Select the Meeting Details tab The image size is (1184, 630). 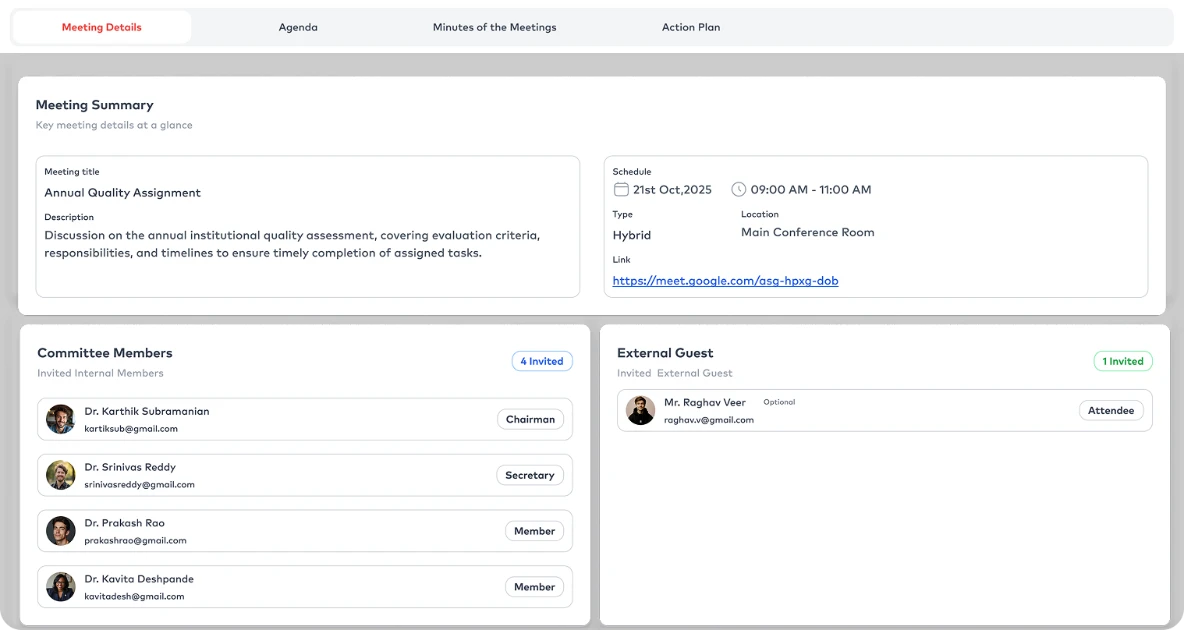click(x=102, y=28)
